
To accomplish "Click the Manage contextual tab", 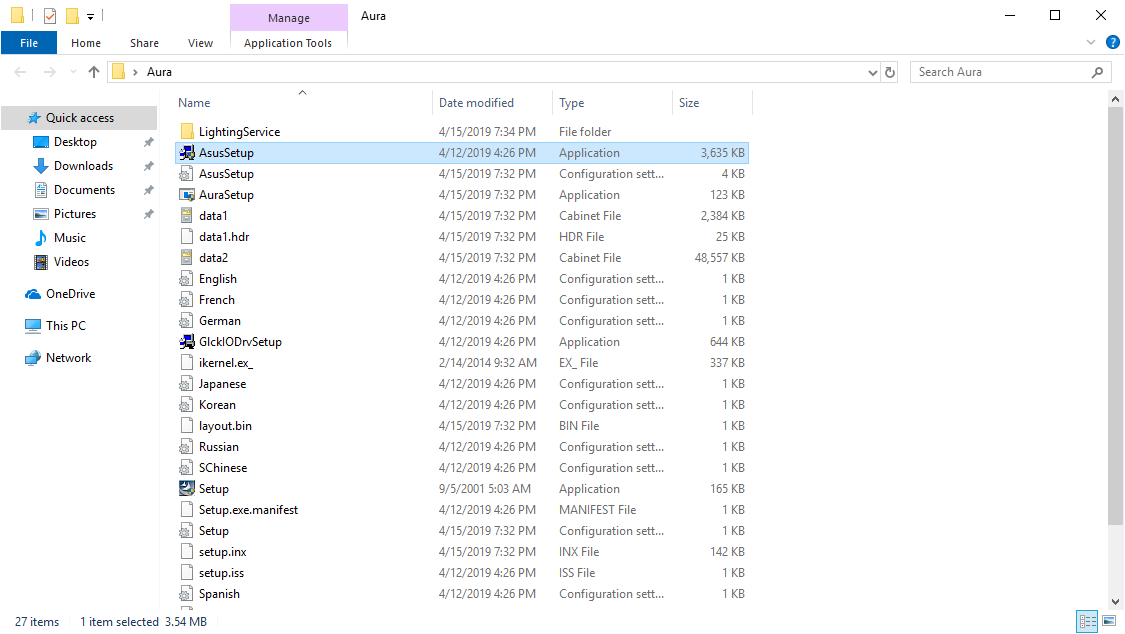I will tap(288, 17).
